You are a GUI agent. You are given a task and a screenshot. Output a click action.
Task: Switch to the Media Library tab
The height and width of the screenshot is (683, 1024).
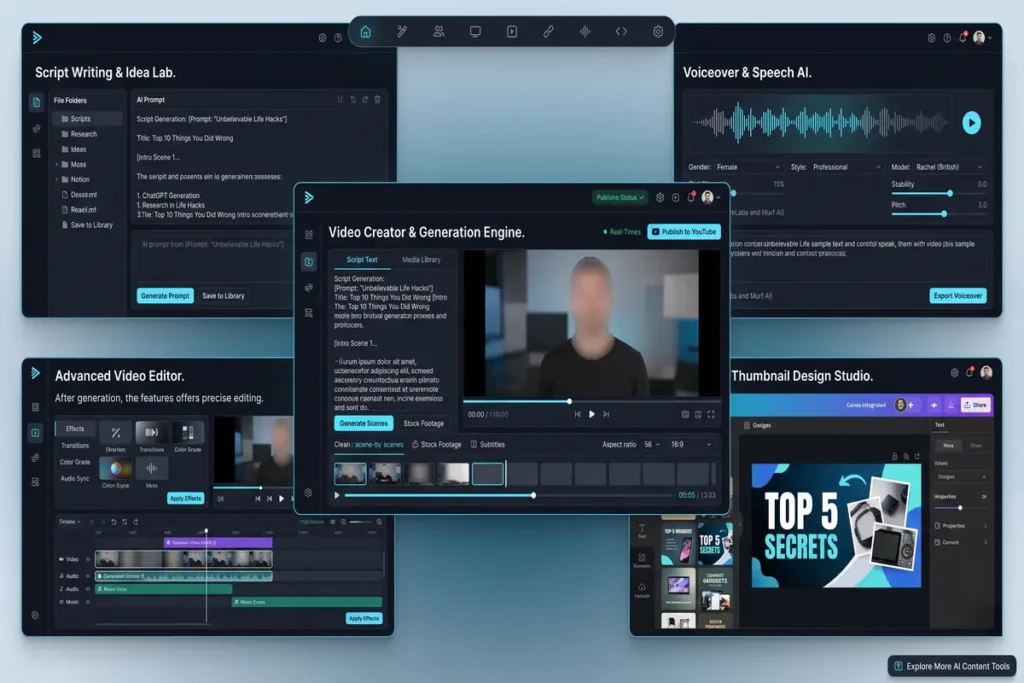(x=421, y=260)
